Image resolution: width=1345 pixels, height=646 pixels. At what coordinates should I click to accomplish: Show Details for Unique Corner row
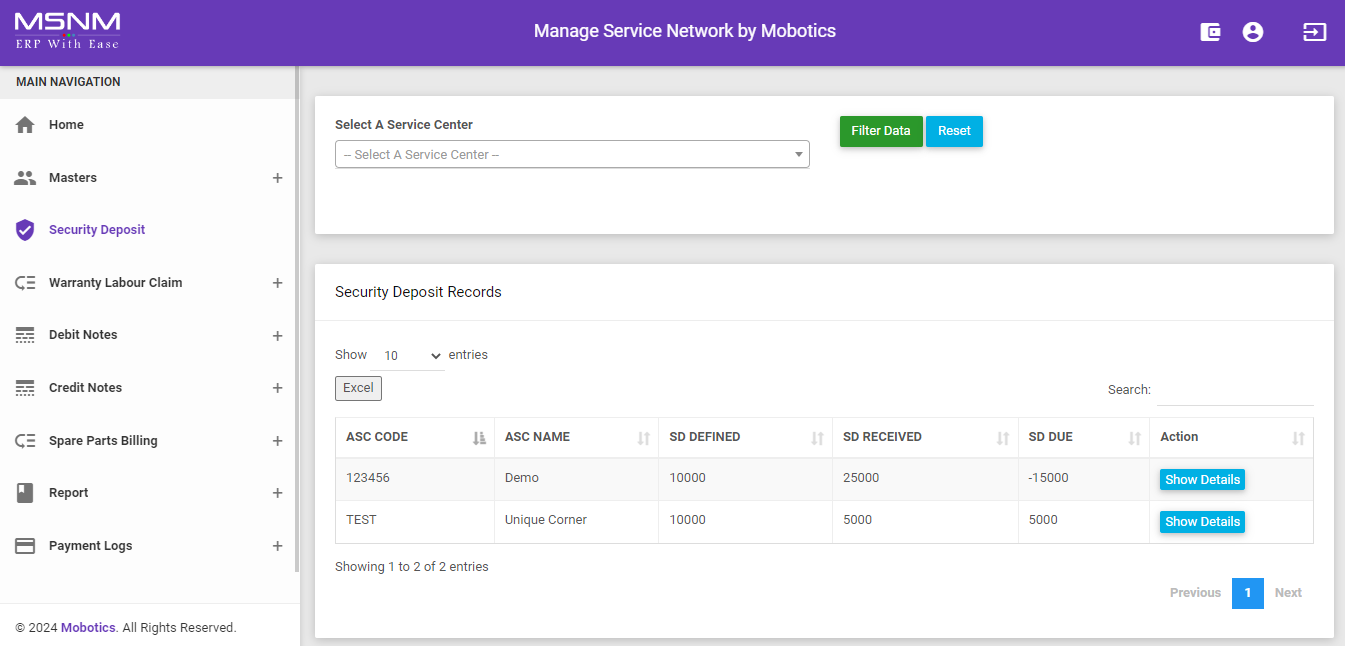(x=1202, y=522)
